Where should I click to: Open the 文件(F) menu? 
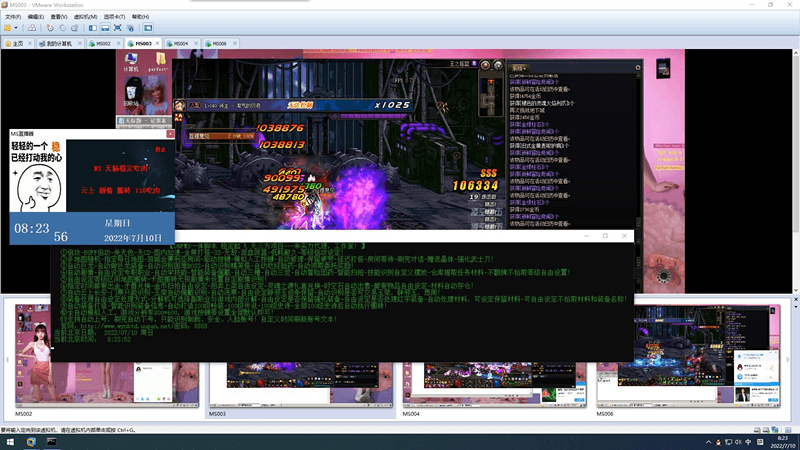click(12, 17)
